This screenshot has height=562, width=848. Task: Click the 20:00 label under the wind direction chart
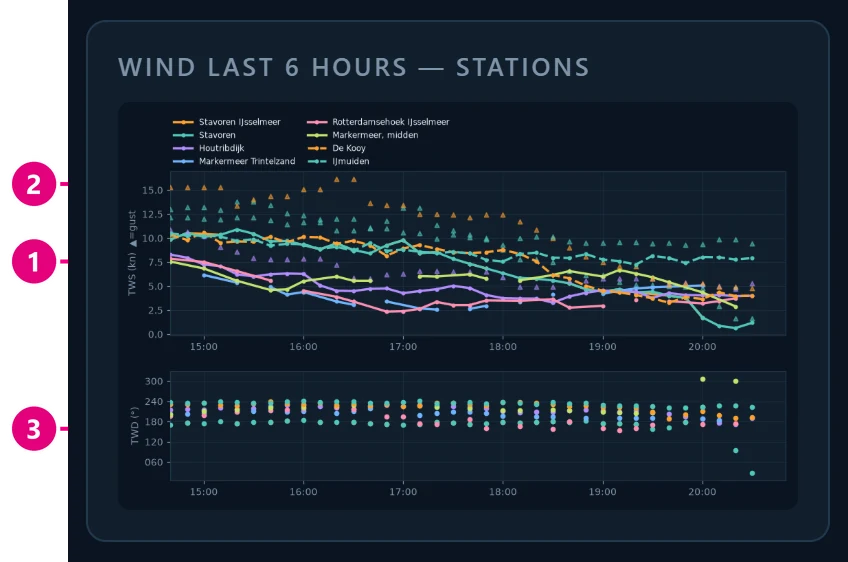coord(702,492)
